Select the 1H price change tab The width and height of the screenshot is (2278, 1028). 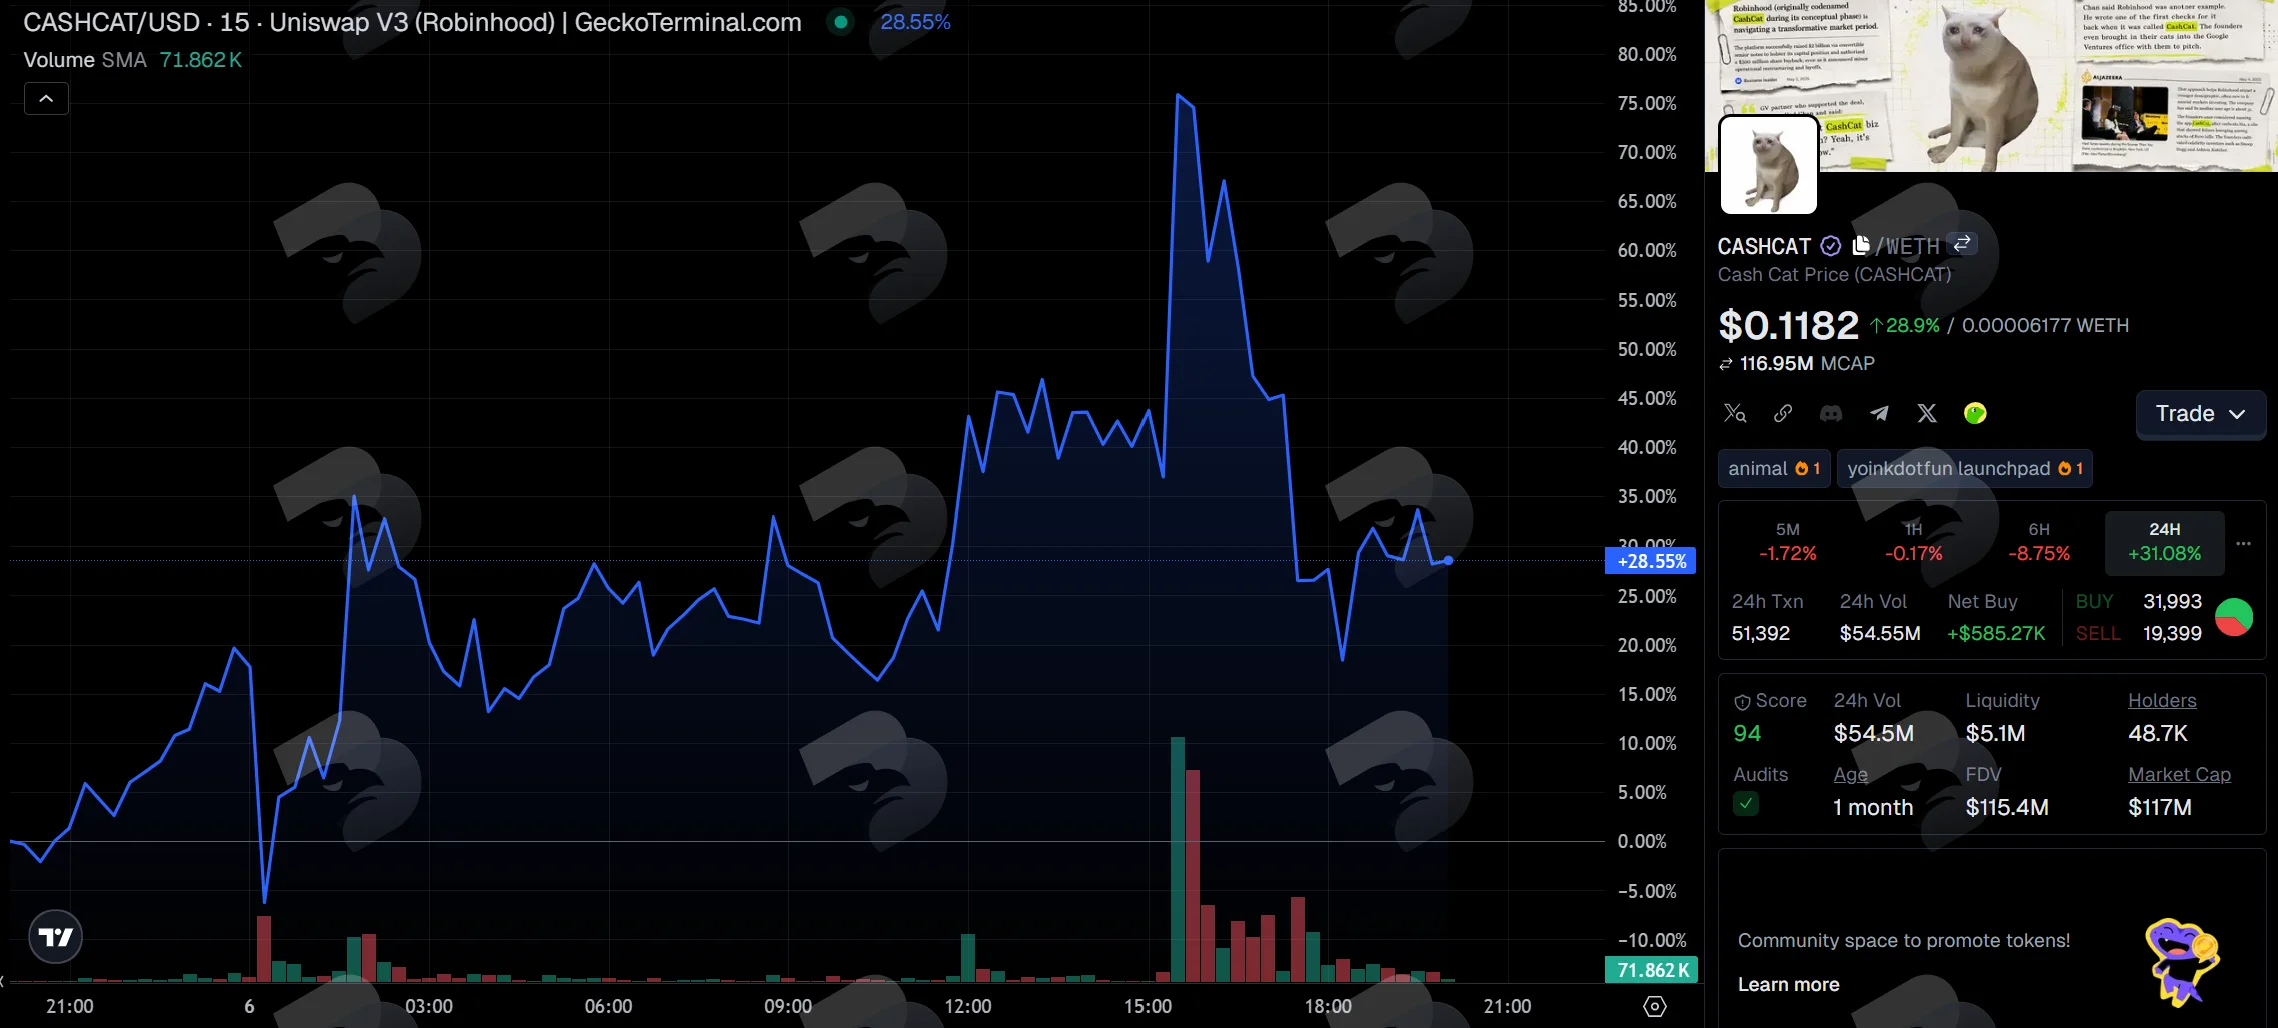pyautogui.click(x=1914, y=542)
